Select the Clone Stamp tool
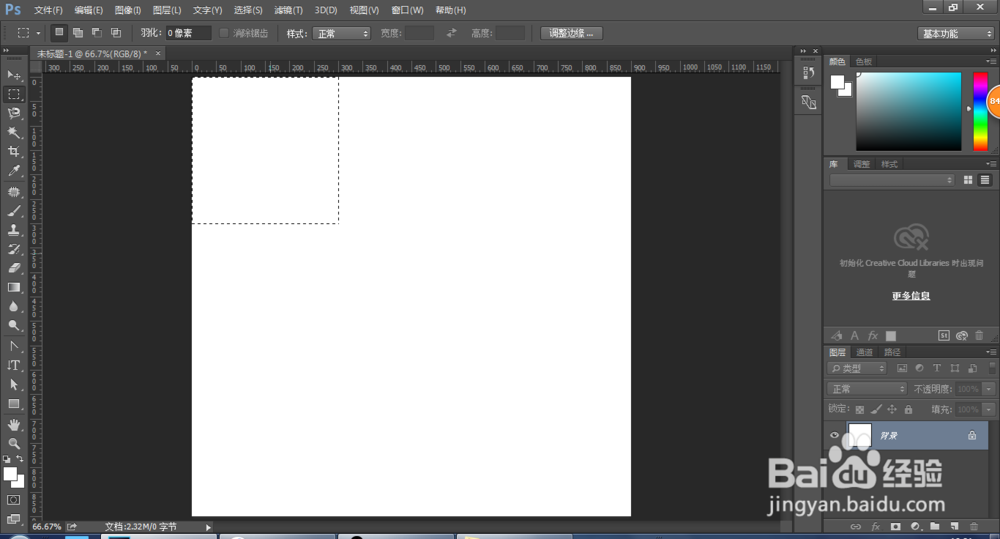The width and height of the screenshot is (1000, 539). [14, 230]
